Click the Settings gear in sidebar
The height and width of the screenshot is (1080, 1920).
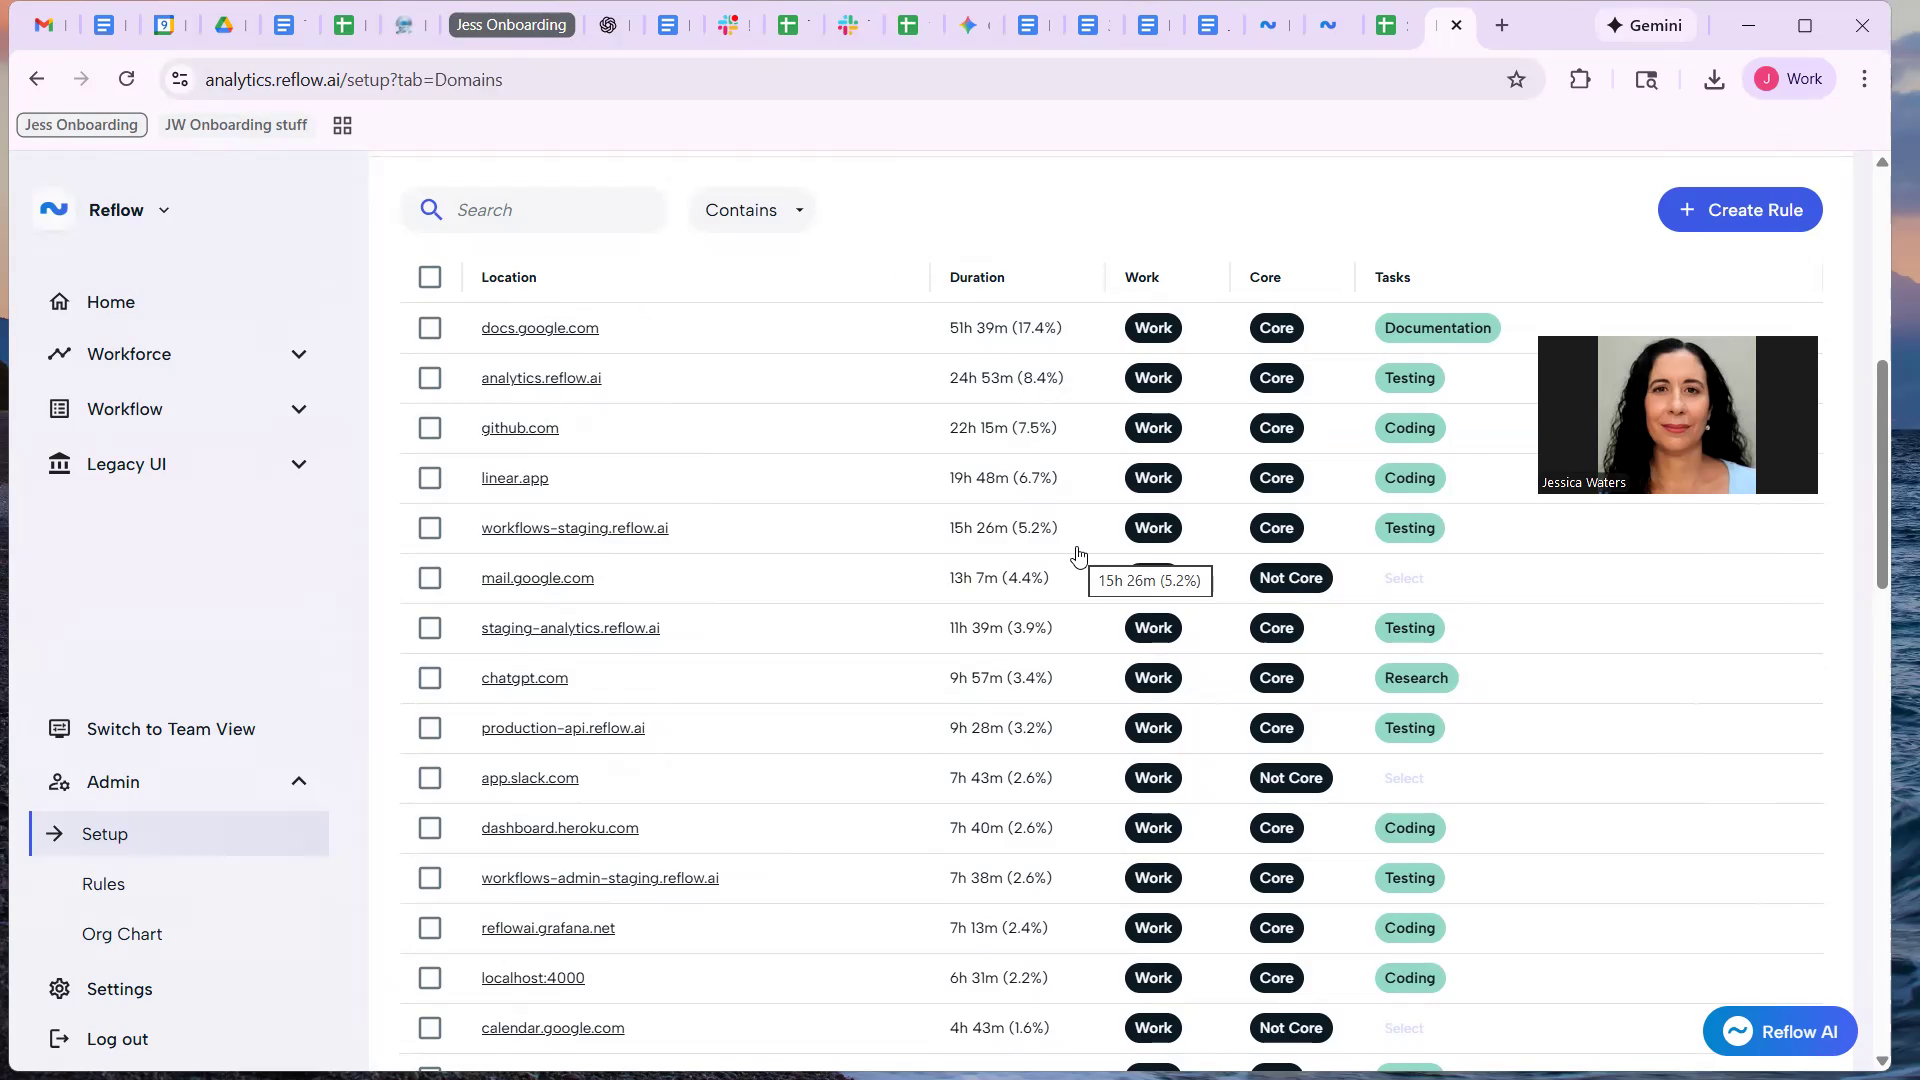coord(60,989)
